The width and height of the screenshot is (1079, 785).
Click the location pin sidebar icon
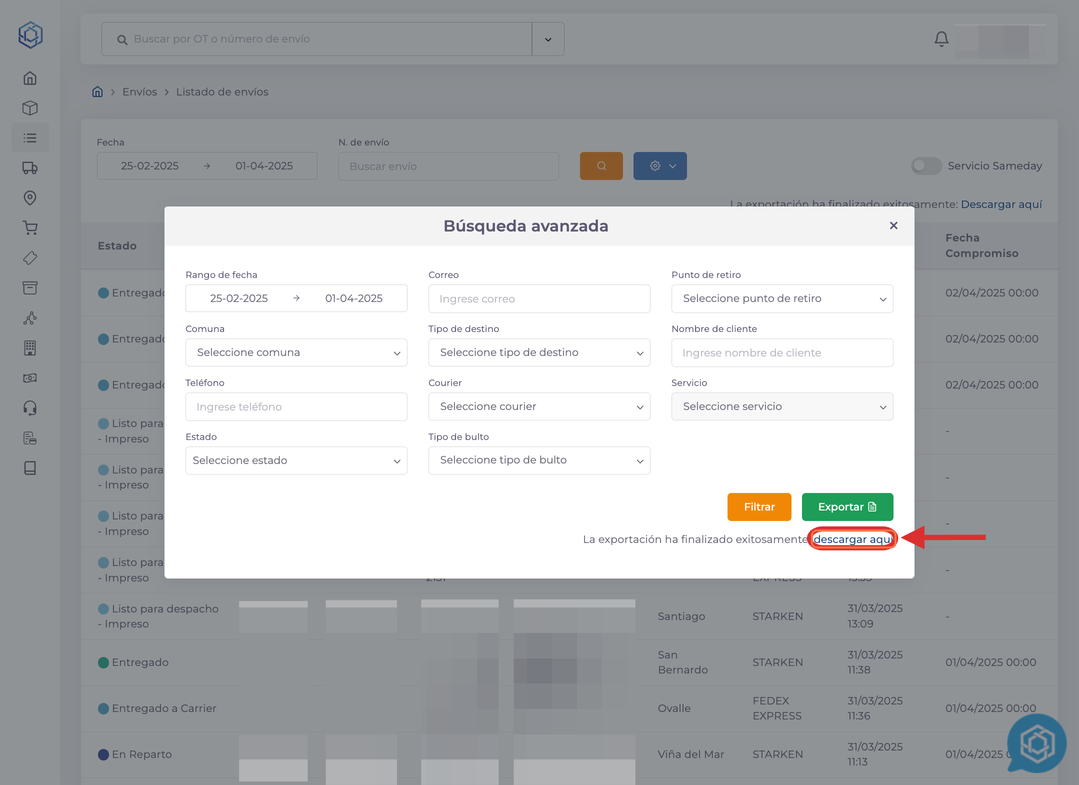pos(30,198)
